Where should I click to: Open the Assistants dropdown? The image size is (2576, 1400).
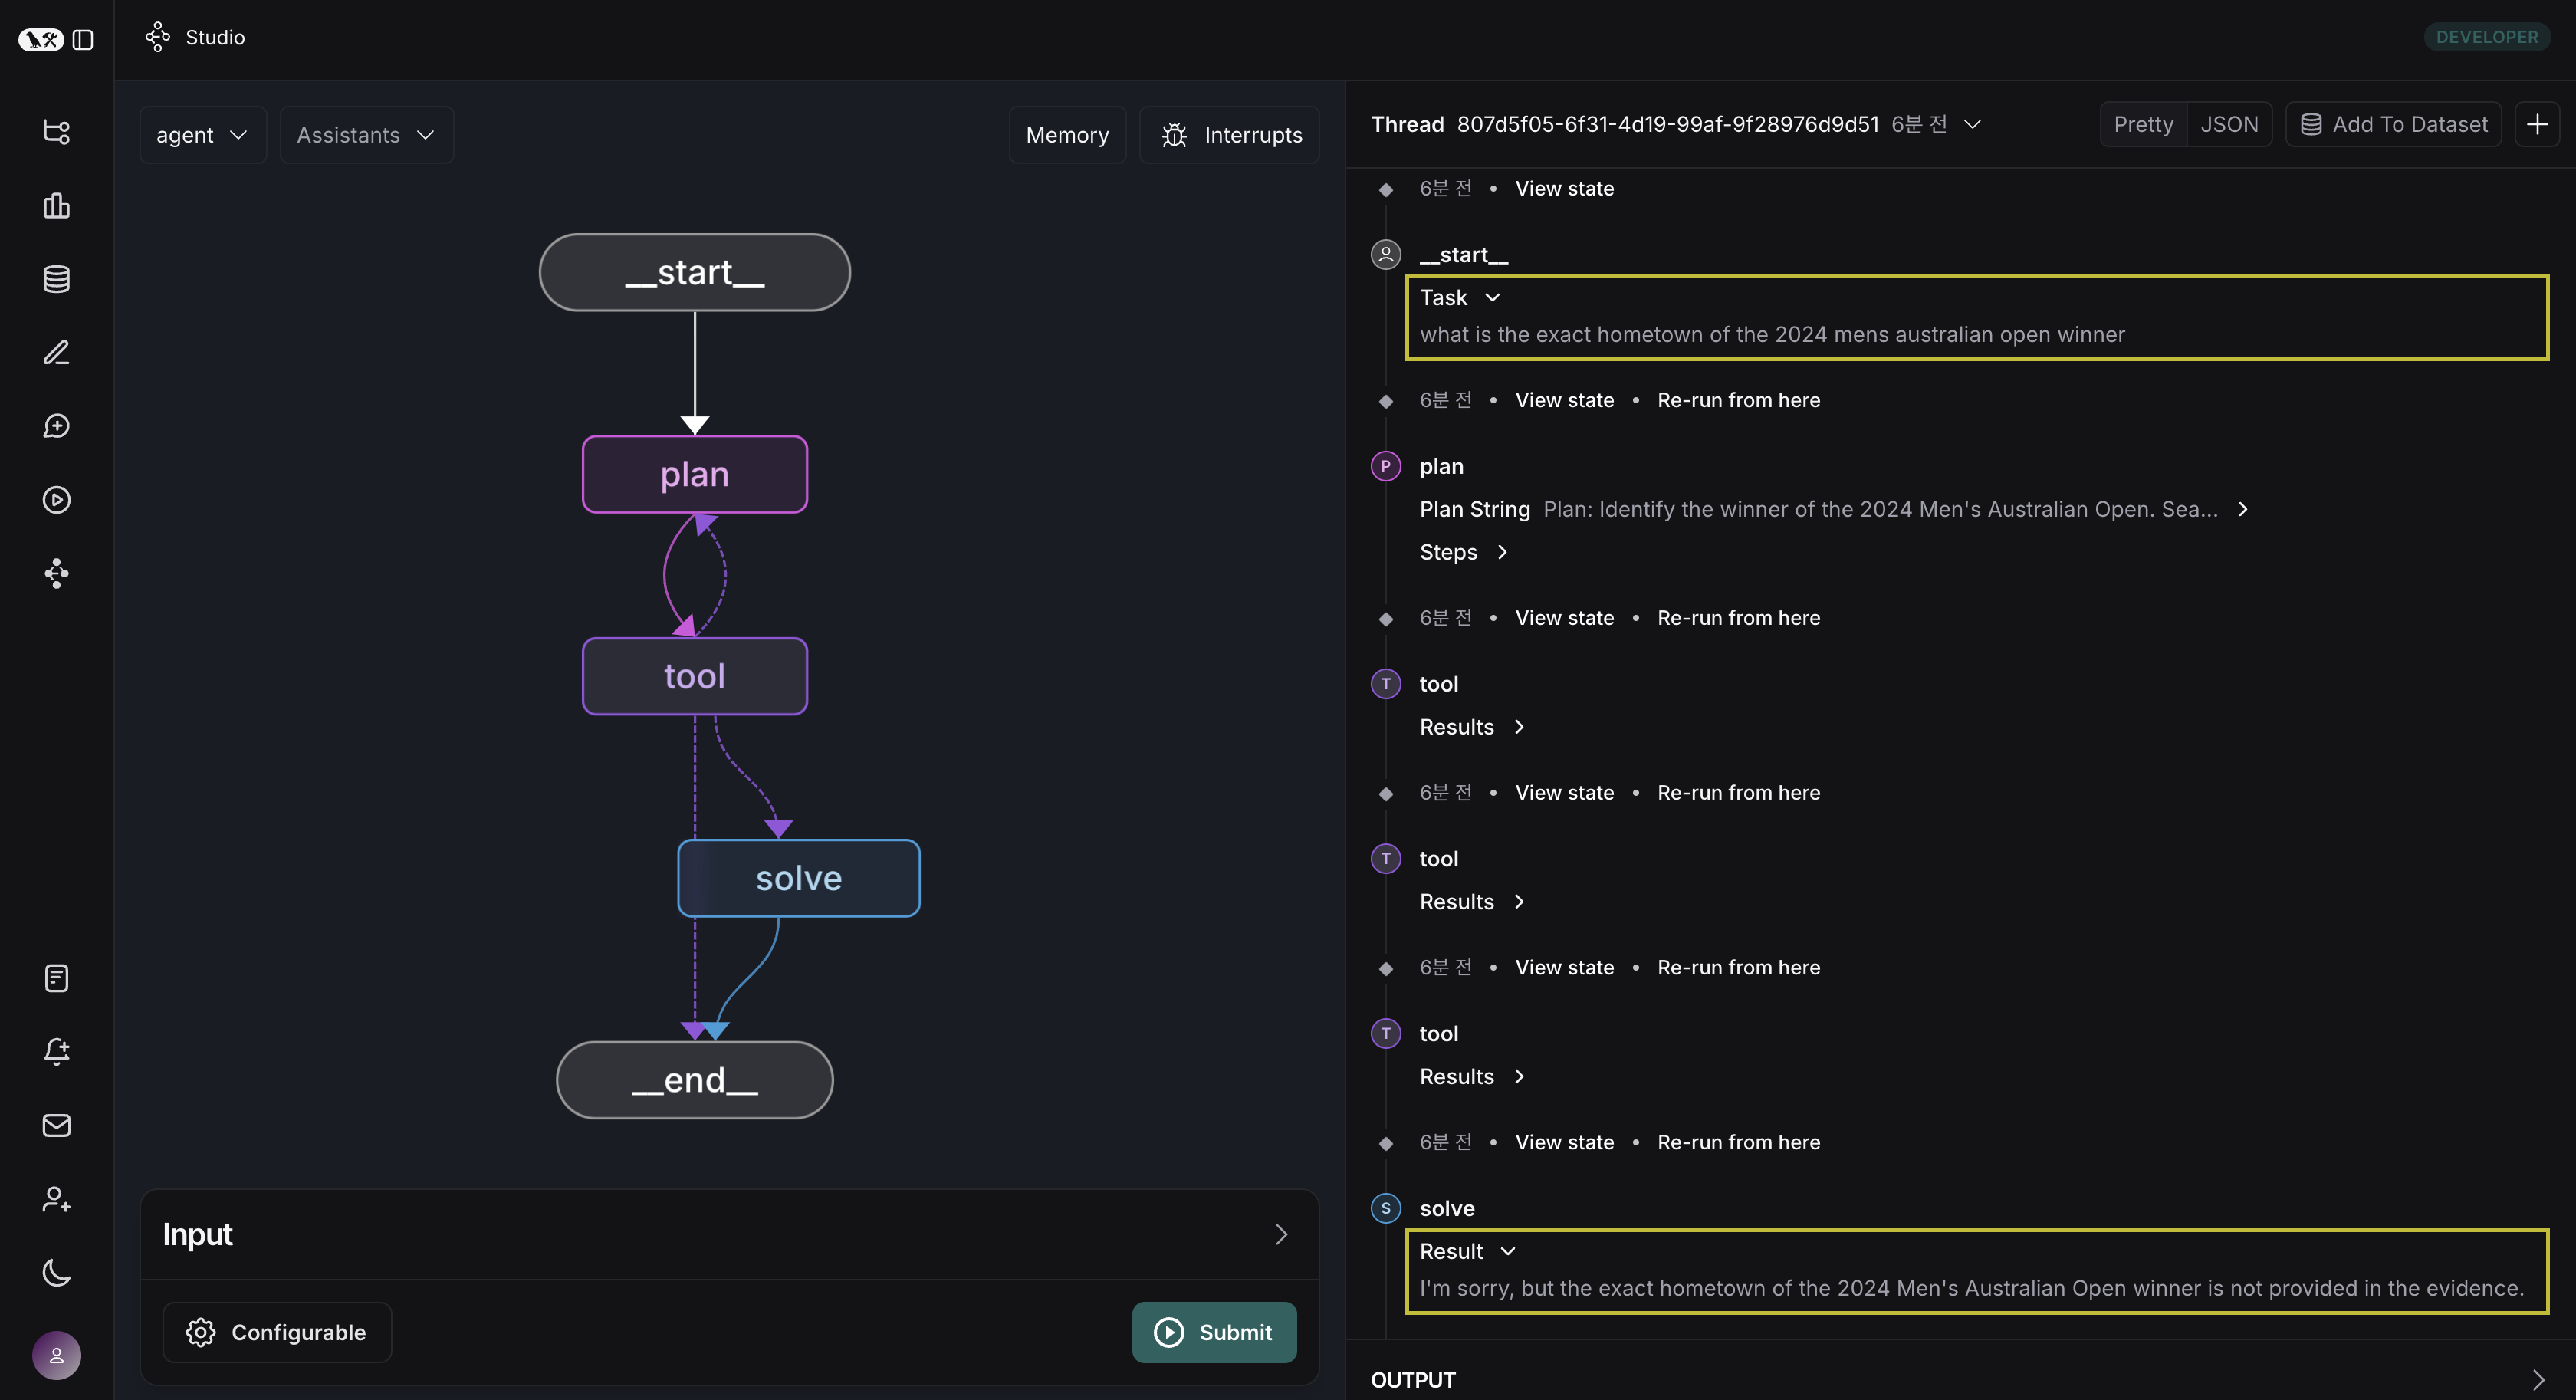coord(367,135)
